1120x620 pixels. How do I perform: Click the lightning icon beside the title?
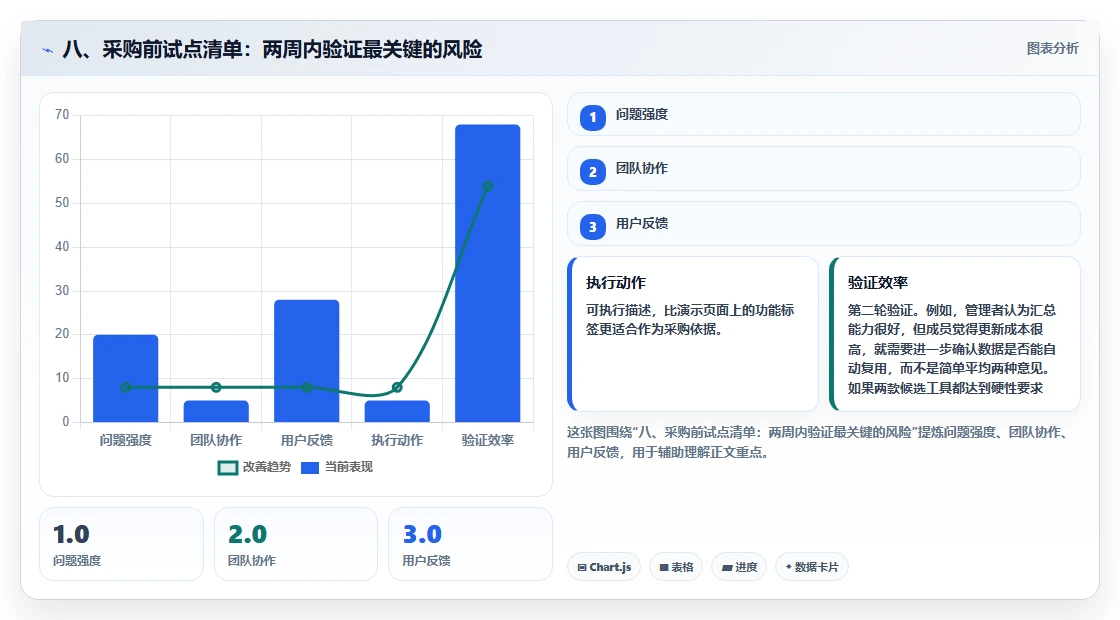[x=48, y=50]
